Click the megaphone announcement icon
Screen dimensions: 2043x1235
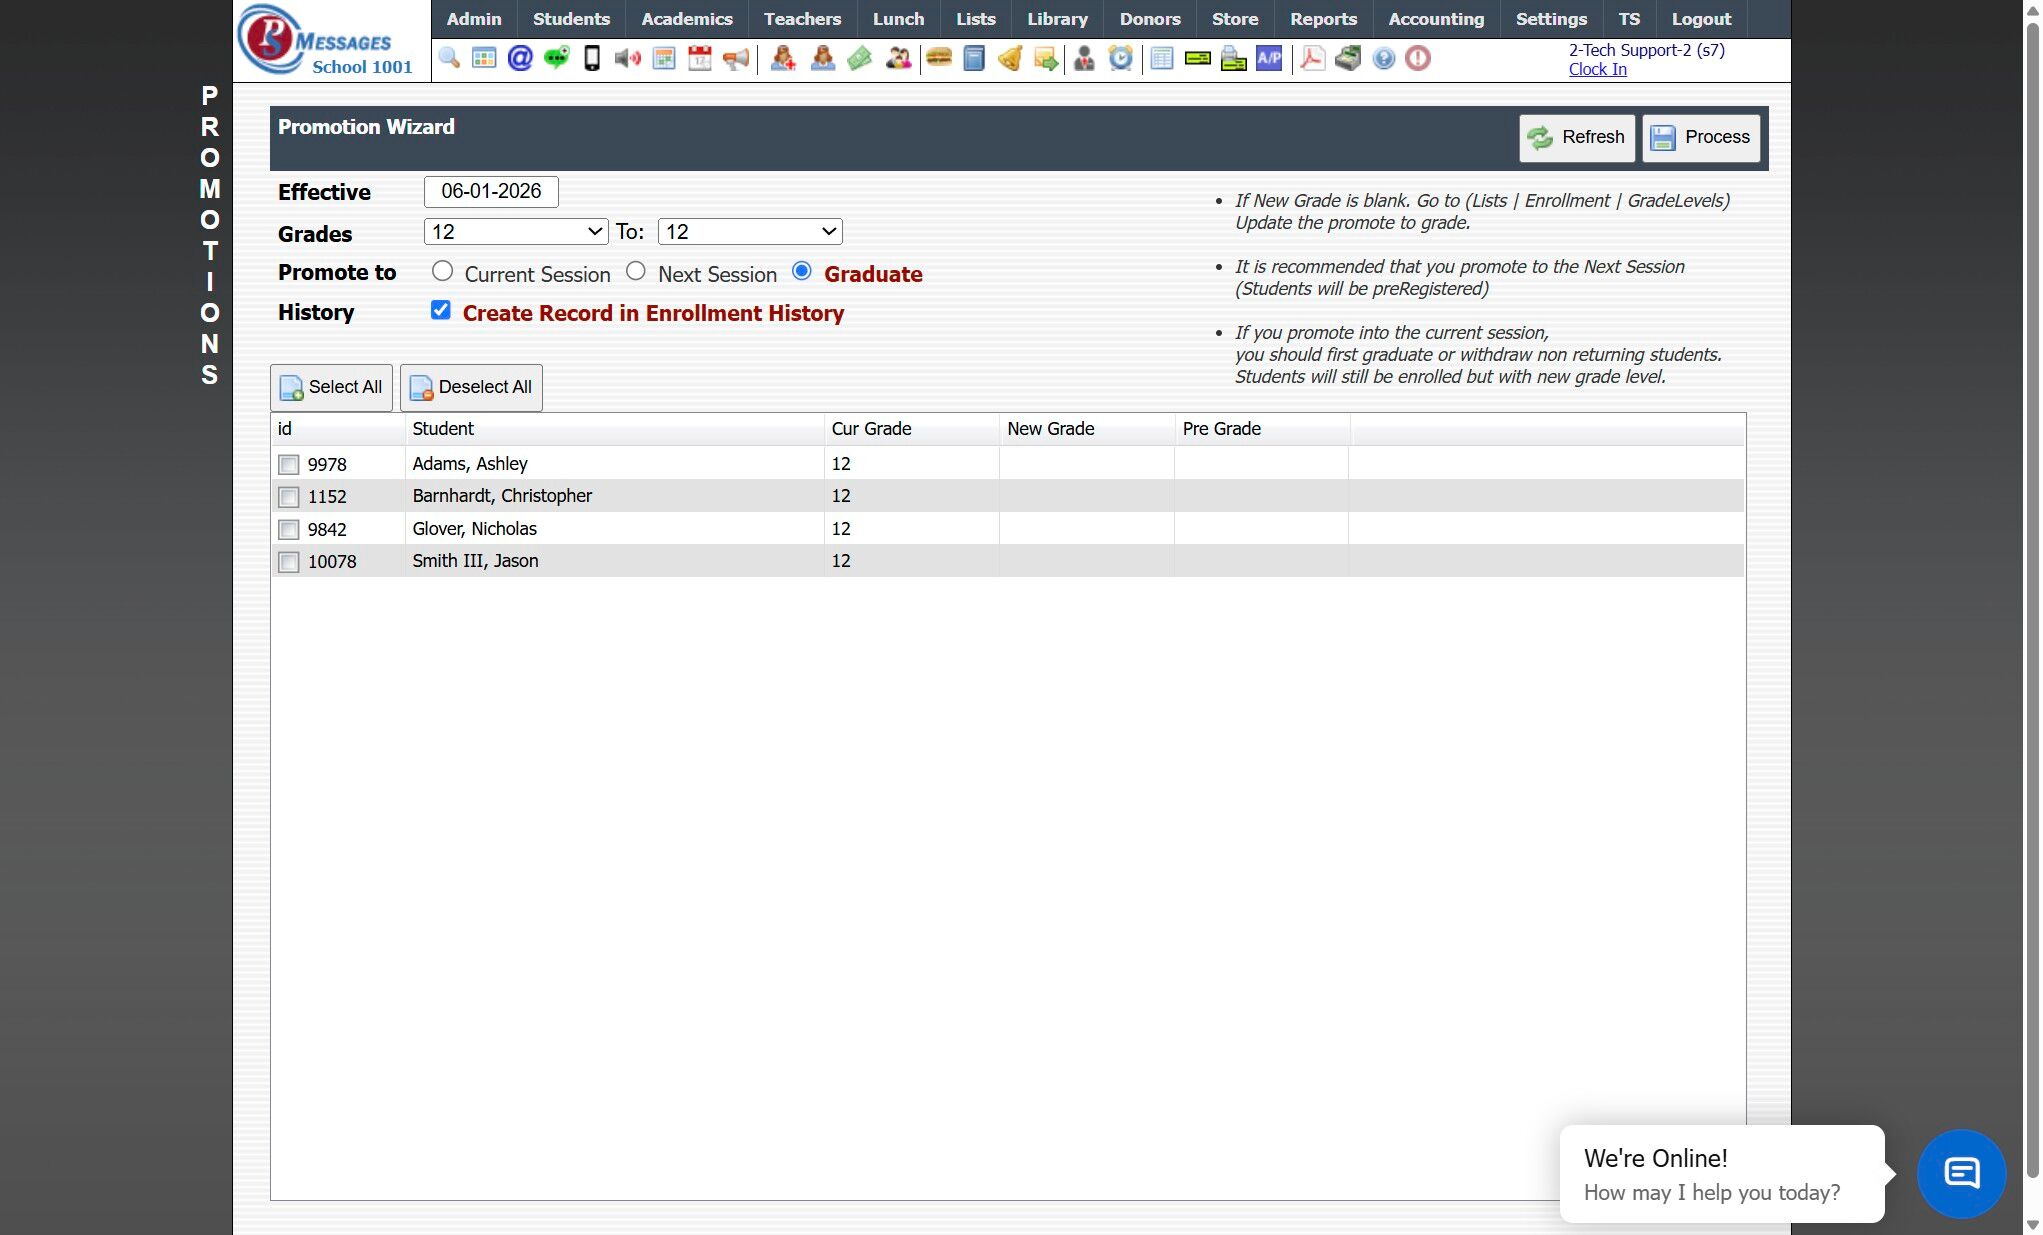(x=736, y=58)
